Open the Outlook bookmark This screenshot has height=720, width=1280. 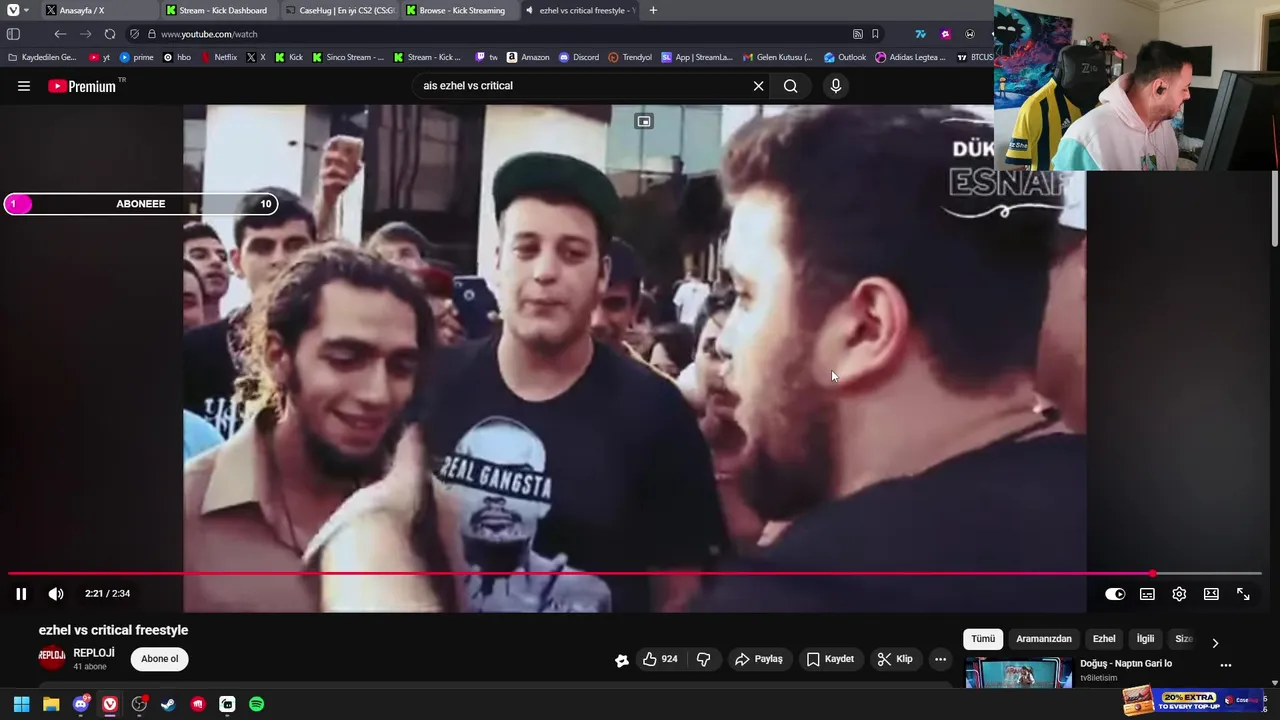coord(845,57)
